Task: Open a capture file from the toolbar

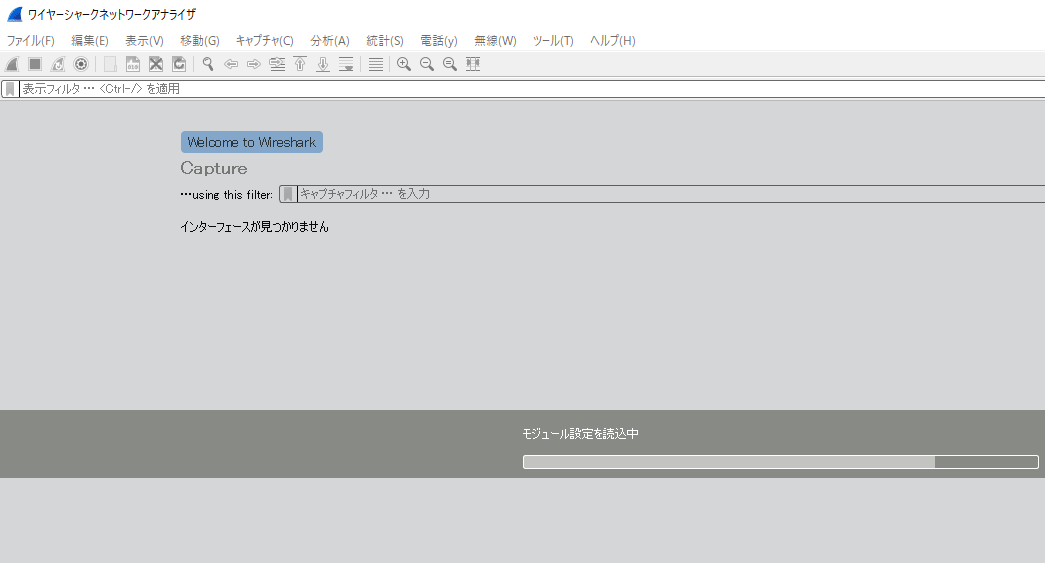Action: (x=110, y=64)
